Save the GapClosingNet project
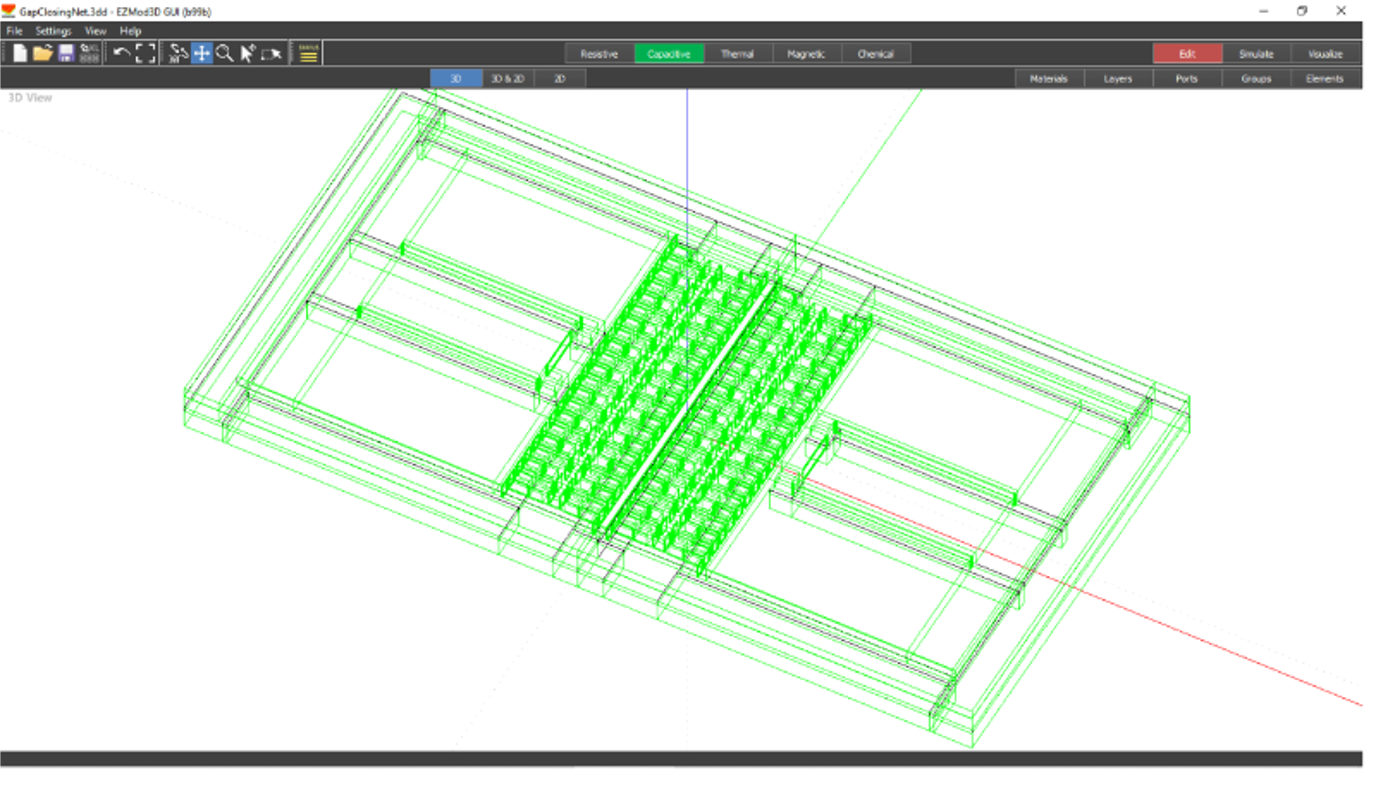The image size is (1384, 788). click(x=66, y=53)
